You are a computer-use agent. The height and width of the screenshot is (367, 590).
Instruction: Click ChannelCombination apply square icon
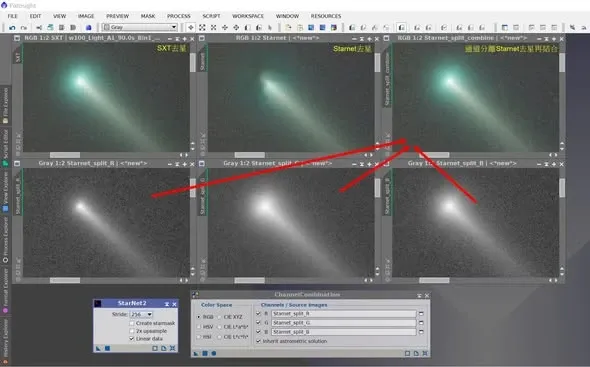tap(205, 353)
